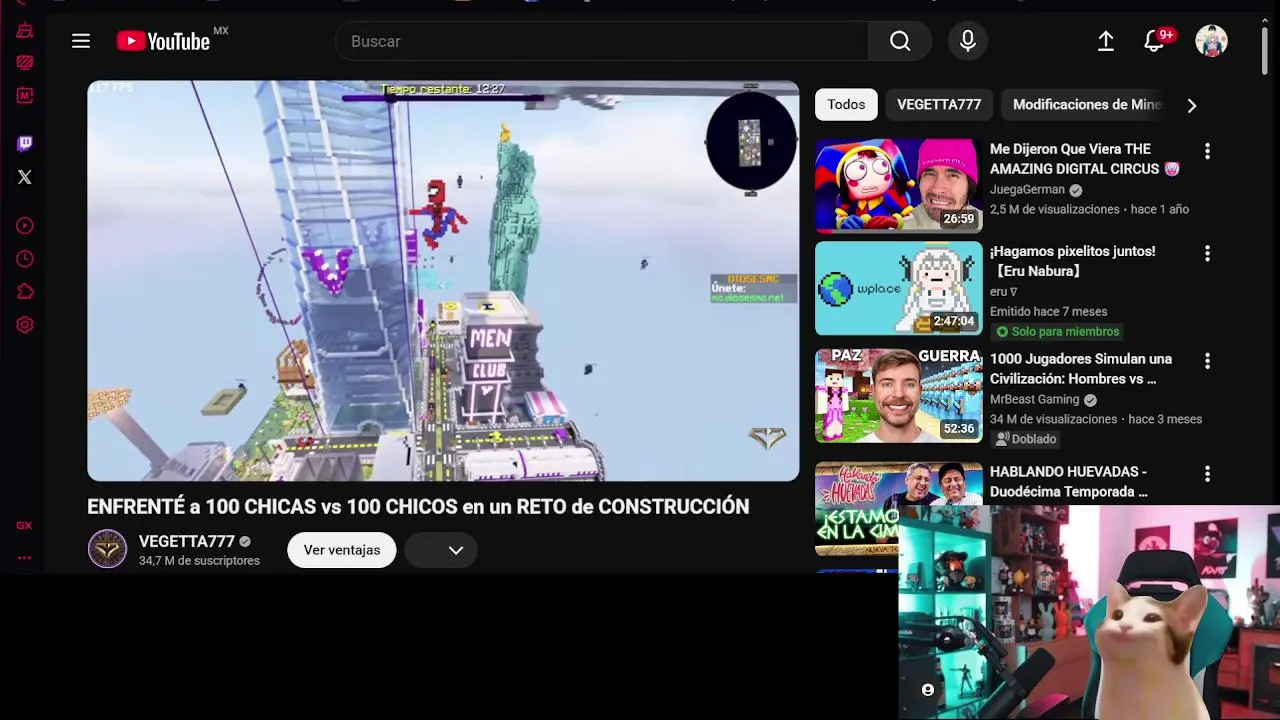Open options for the 1000 Jugadores video
The image size is (1280, 720).
[x=1207, y=361]
